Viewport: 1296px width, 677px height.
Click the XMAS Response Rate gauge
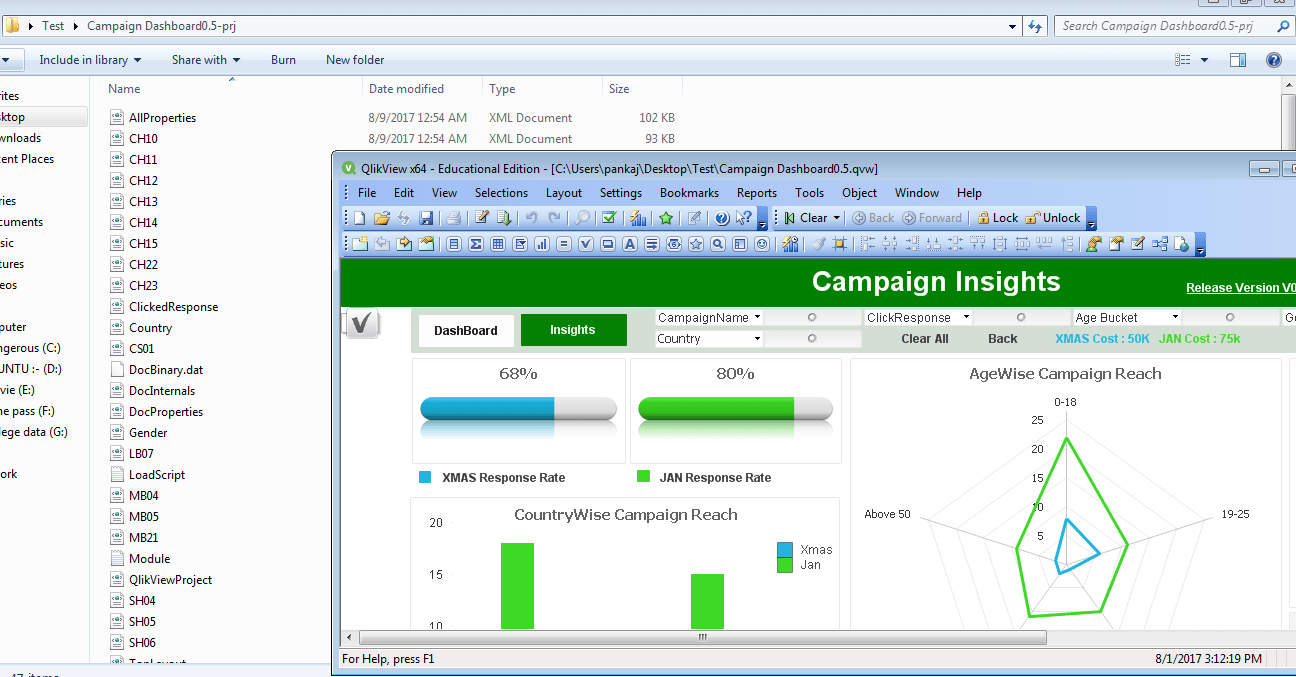point(518,410)
